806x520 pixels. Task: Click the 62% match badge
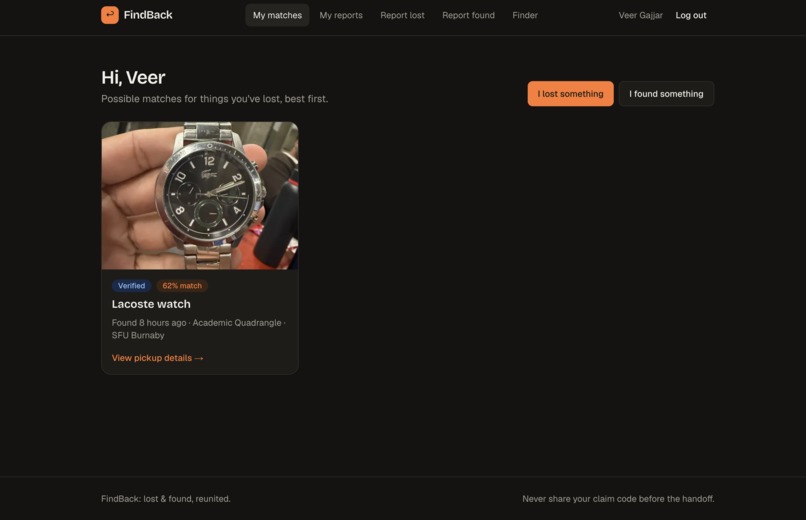click(x=182, y=286)
